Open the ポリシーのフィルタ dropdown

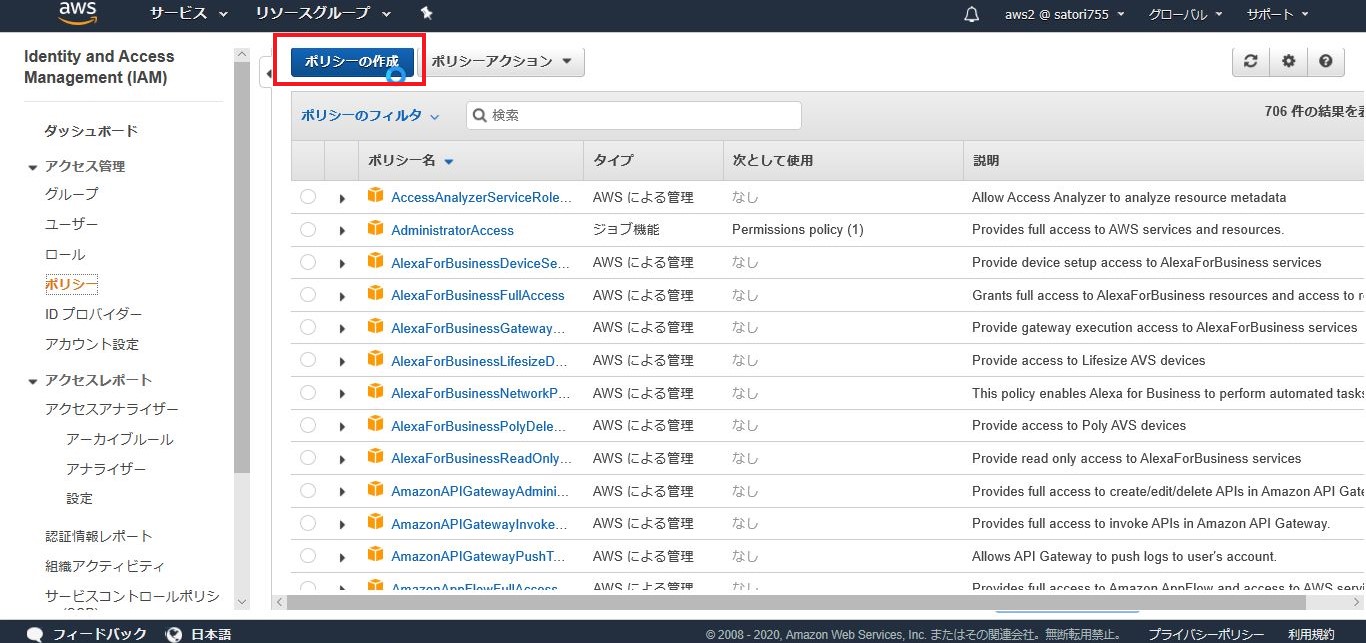[370, 116]
